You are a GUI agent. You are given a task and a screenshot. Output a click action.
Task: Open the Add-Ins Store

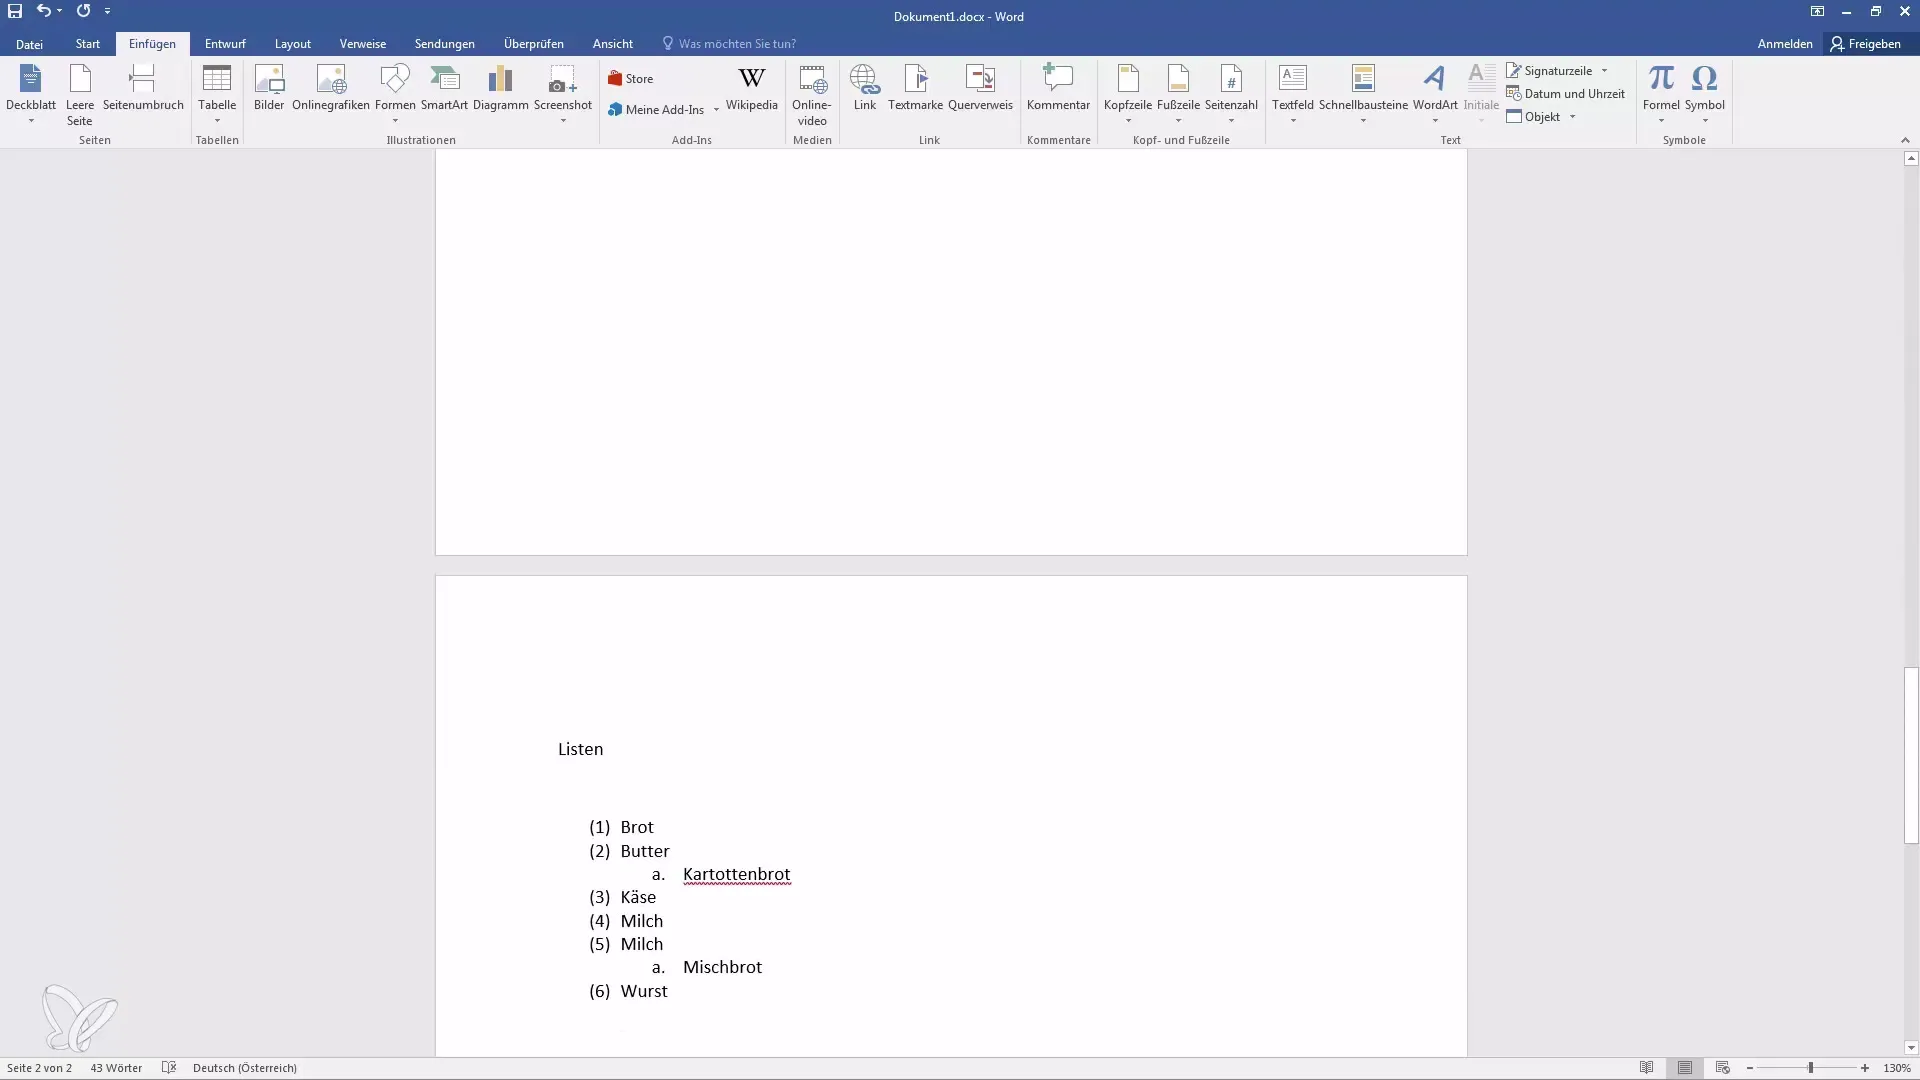631,79
